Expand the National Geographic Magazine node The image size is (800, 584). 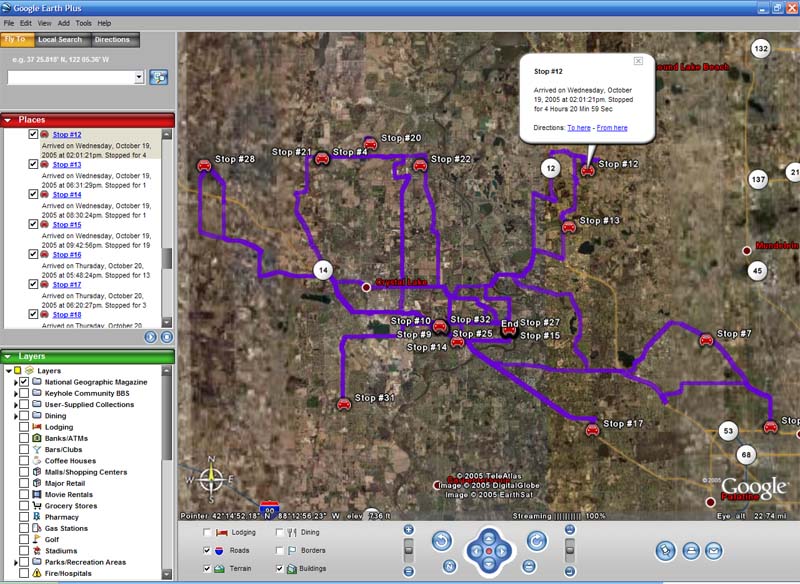16,382
